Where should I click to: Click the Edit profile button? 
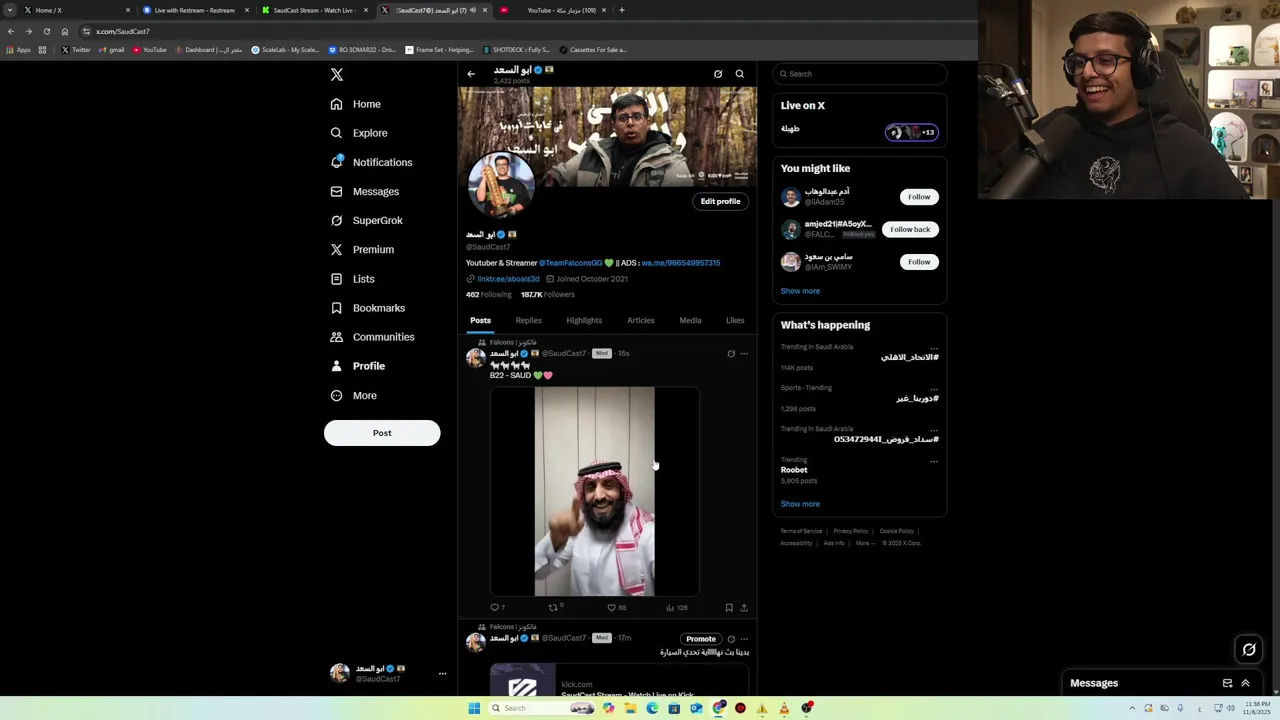pyautogui.click(x=720, y=201)
